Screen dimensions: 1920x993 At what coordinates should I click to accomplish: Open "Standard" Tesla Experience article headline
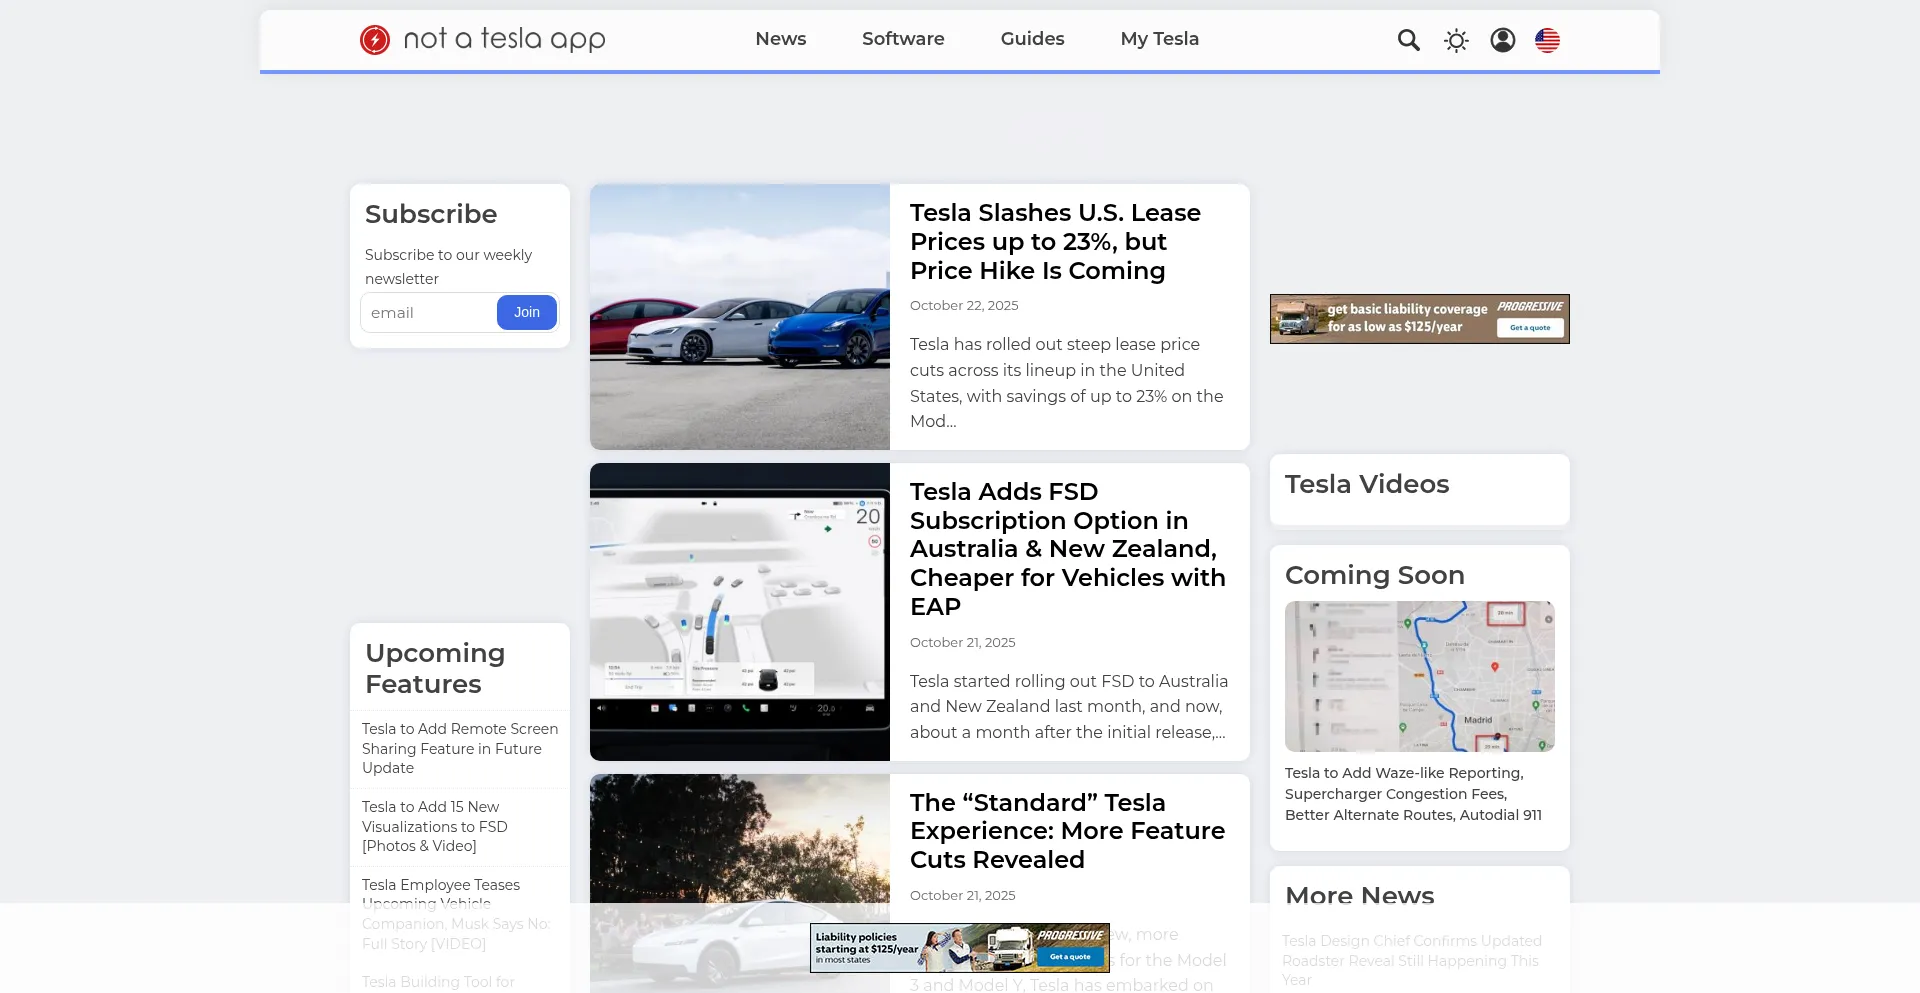coord(1067,831)
